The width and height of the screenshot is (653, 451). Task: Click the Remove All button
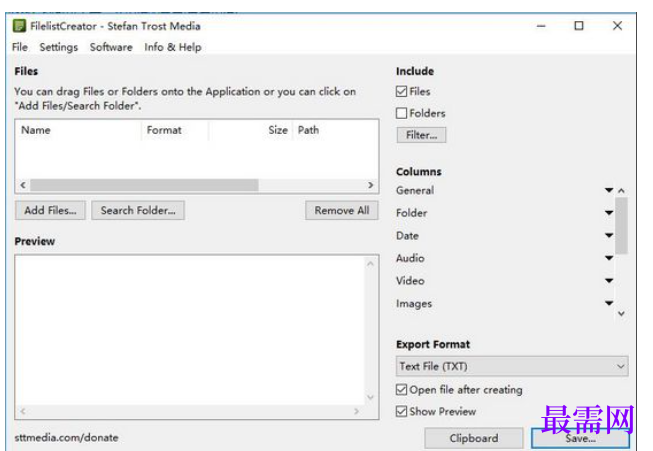pyautogui.click(x=342, y=210)
